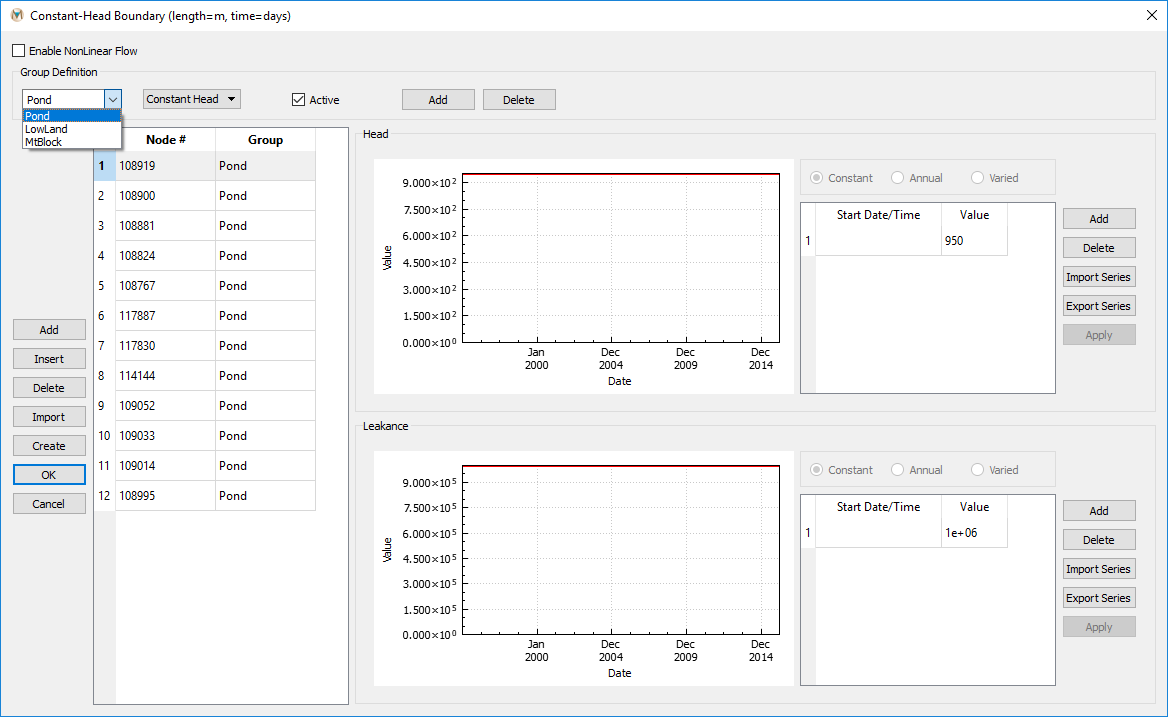
Task: Select Varied radio button in Head section
Action: (x=977, y=178)
